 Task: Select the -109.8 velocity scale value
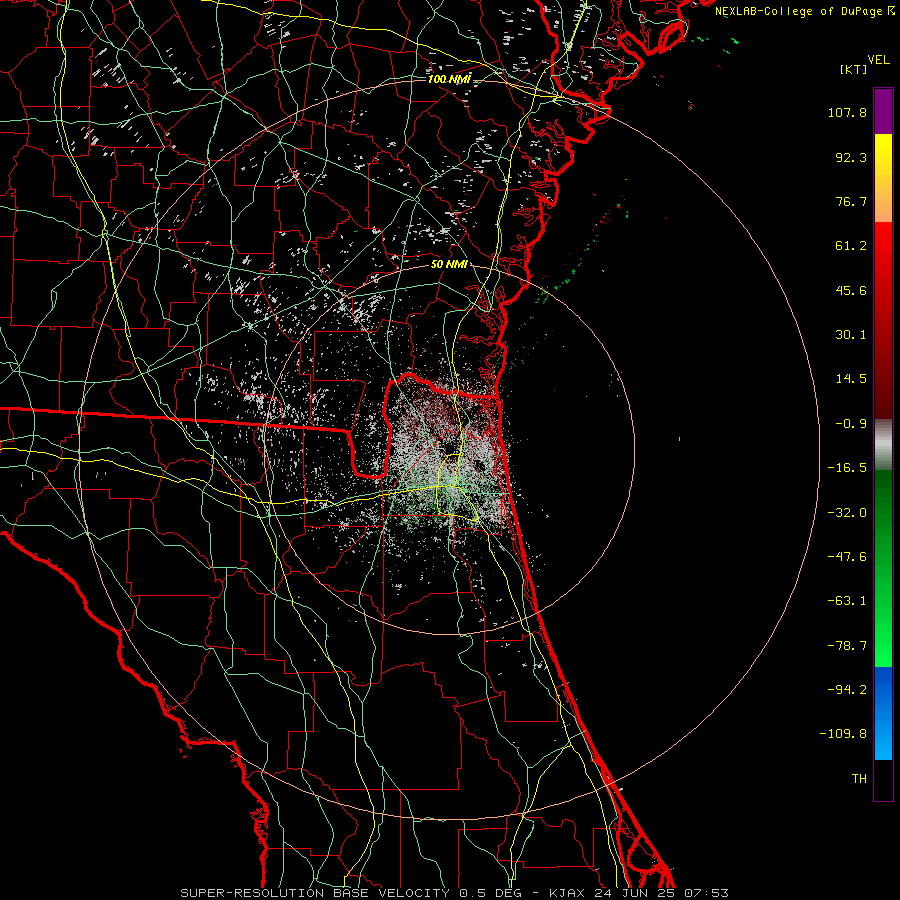pos(843,734)
